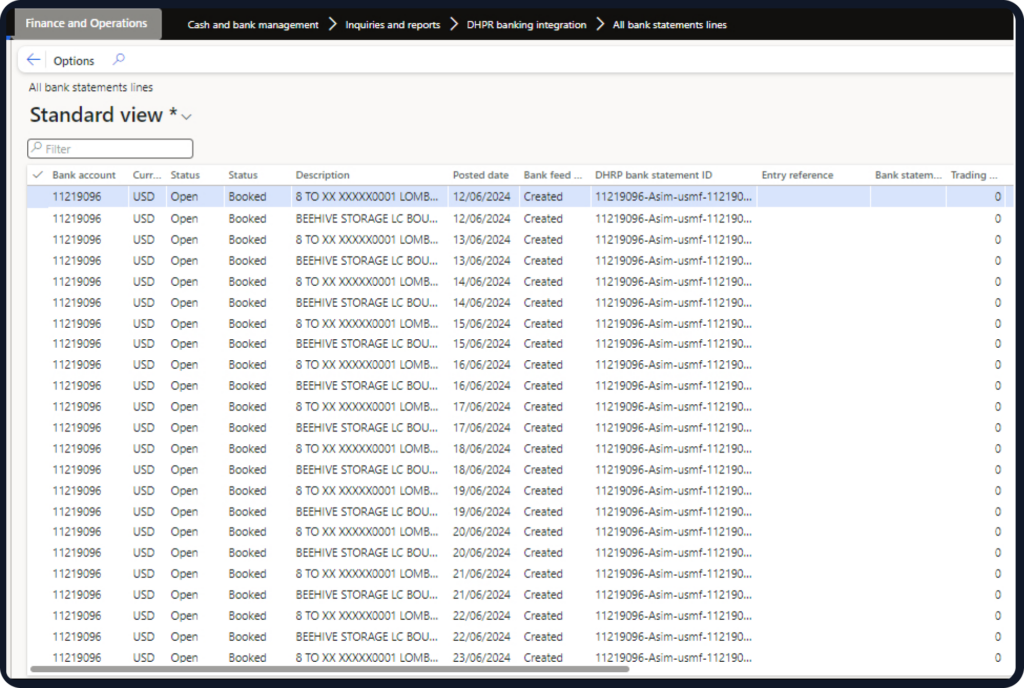The height and width of the screenshot is (688, 1024).
Task: Expand the Standard view dropdown chevron
Action: coord(187,117)
